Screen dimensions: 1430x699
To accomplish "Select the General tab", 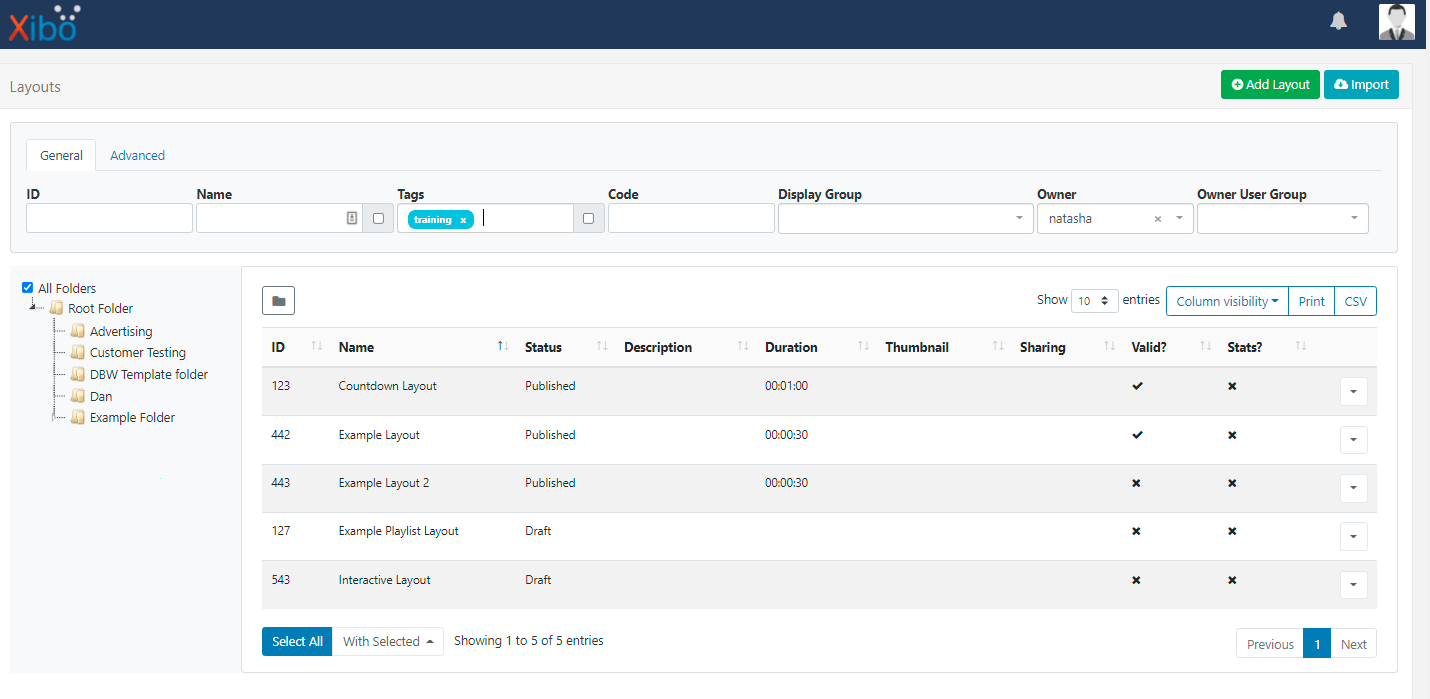I will coord(61,155).
